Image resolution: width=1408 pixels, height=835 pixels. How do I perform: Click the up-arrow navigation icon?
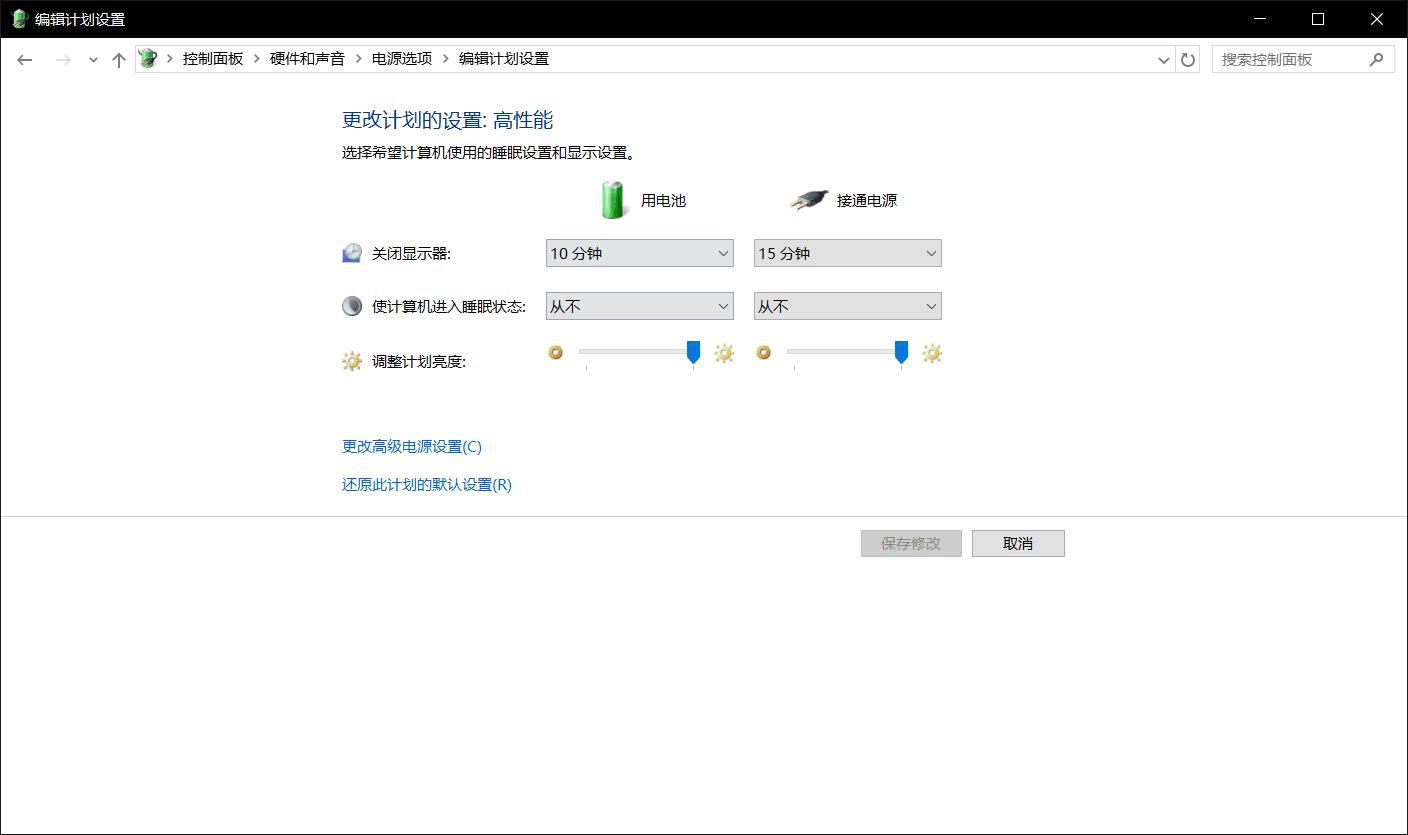pos(117,59)
